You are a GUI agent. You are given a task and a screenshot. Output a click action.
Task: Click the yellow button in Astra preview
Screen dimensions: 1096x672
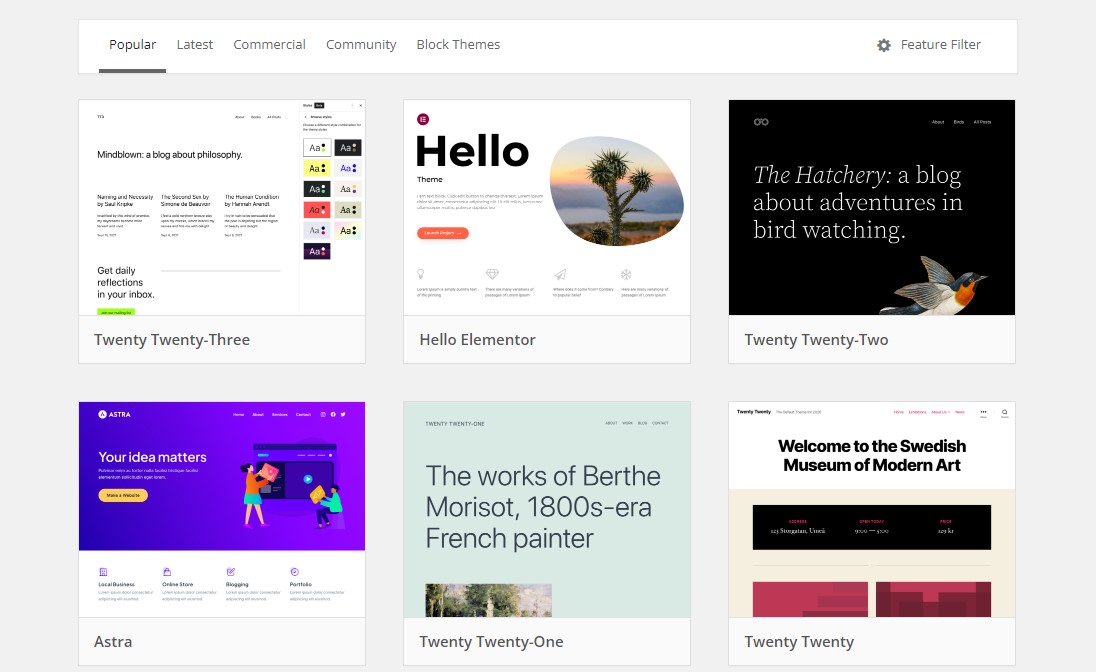tap(123, 495)
